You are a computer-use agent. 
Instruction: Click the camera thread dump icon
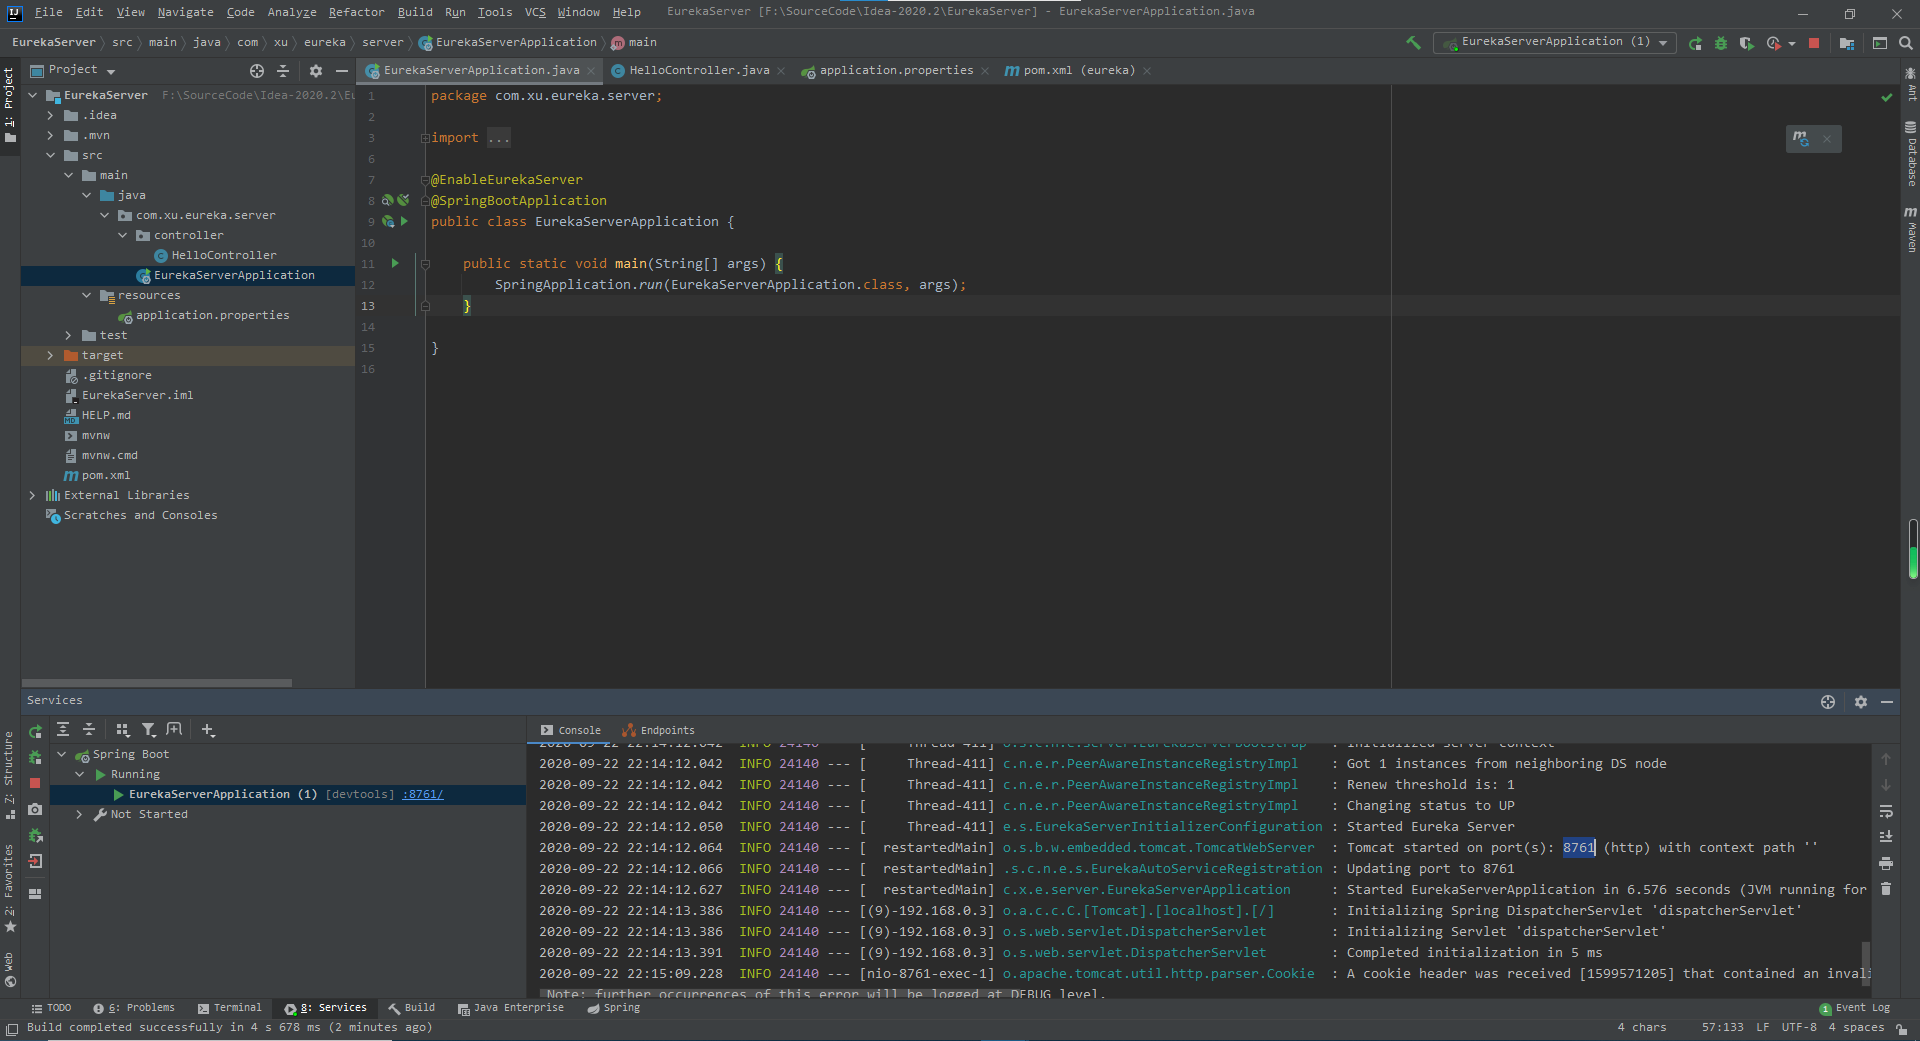coord(35,809)
